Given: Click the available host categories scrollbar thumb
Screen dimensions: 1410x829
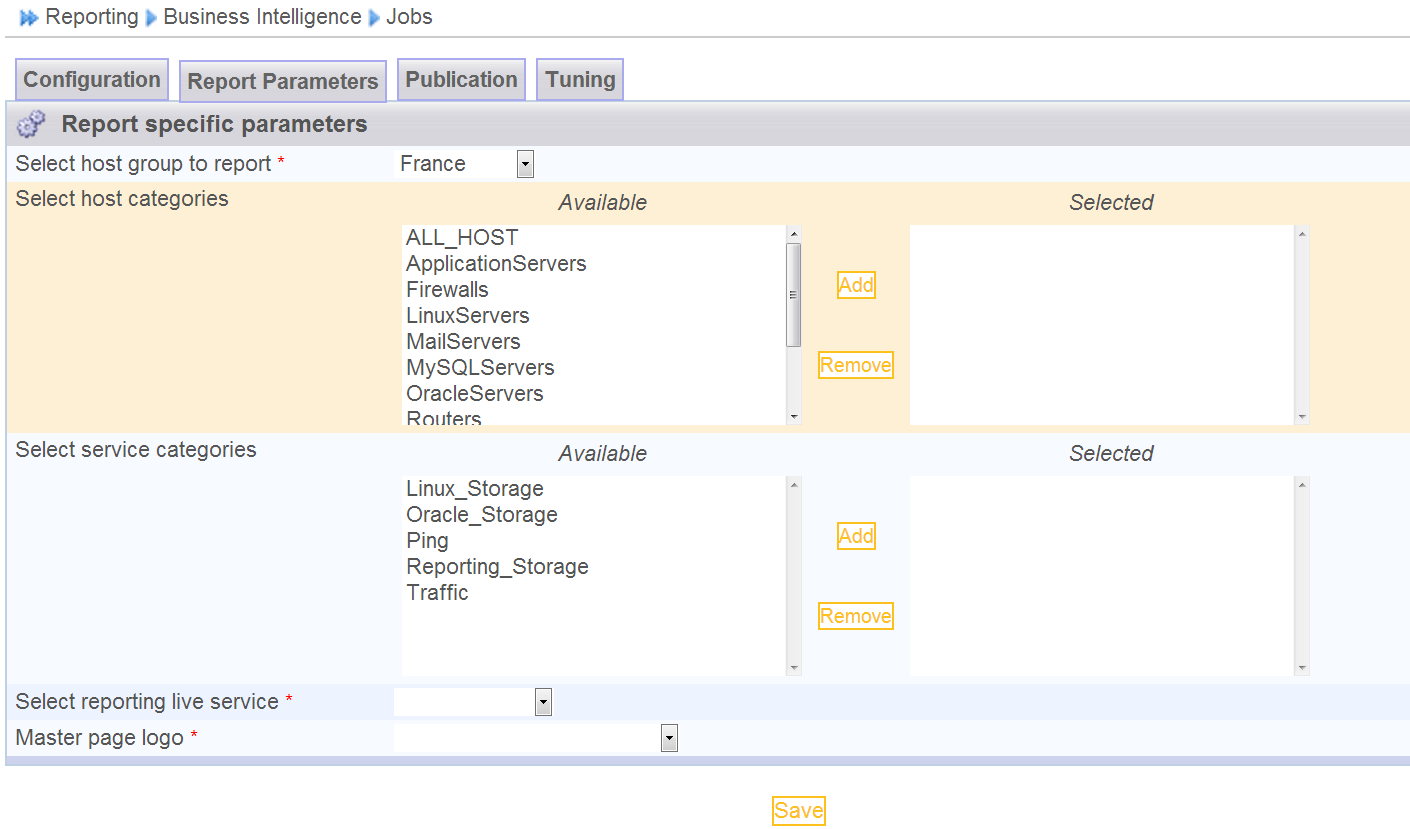Looking at the screenshot, I should 794,295.
